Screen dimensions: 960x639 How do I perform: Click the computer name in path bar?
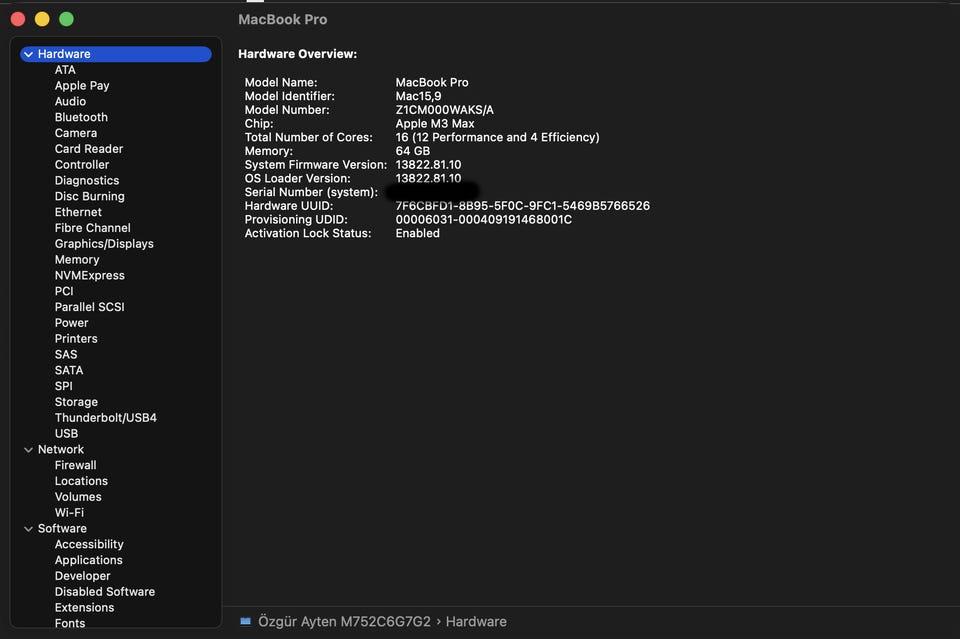coord(345,621)
